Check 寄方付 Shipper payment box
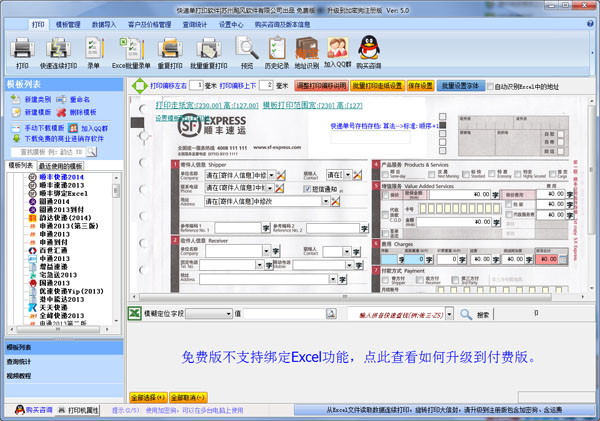 coord(386,280)
